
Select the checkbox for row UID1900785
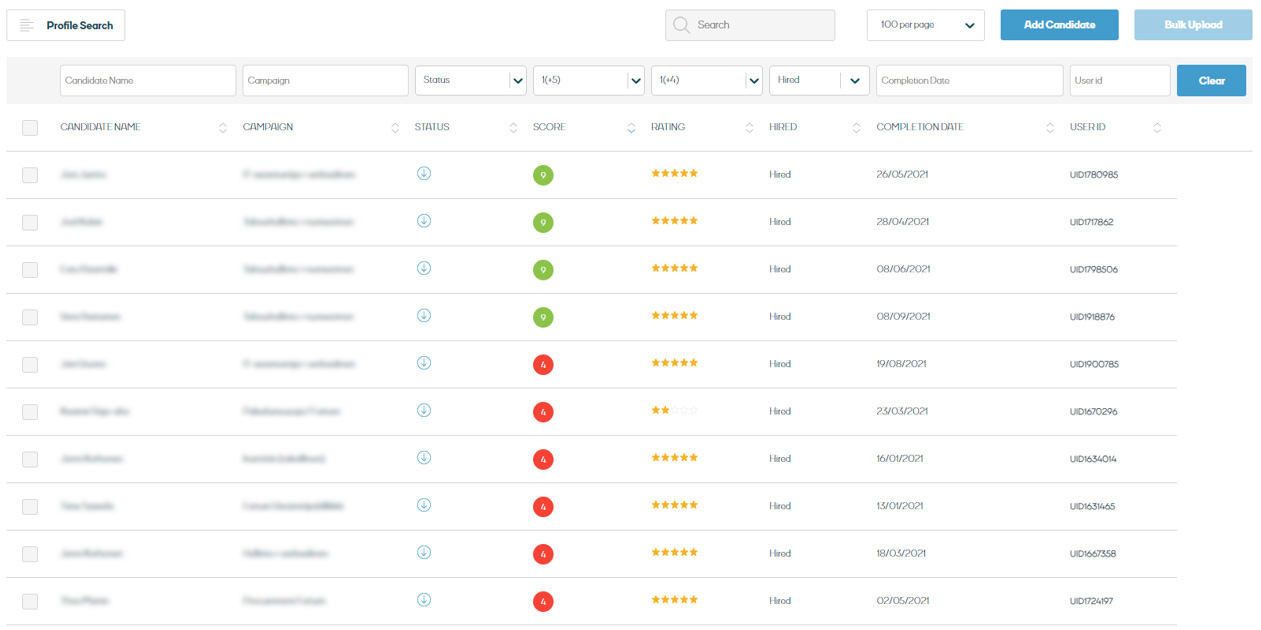coord(30,365)
